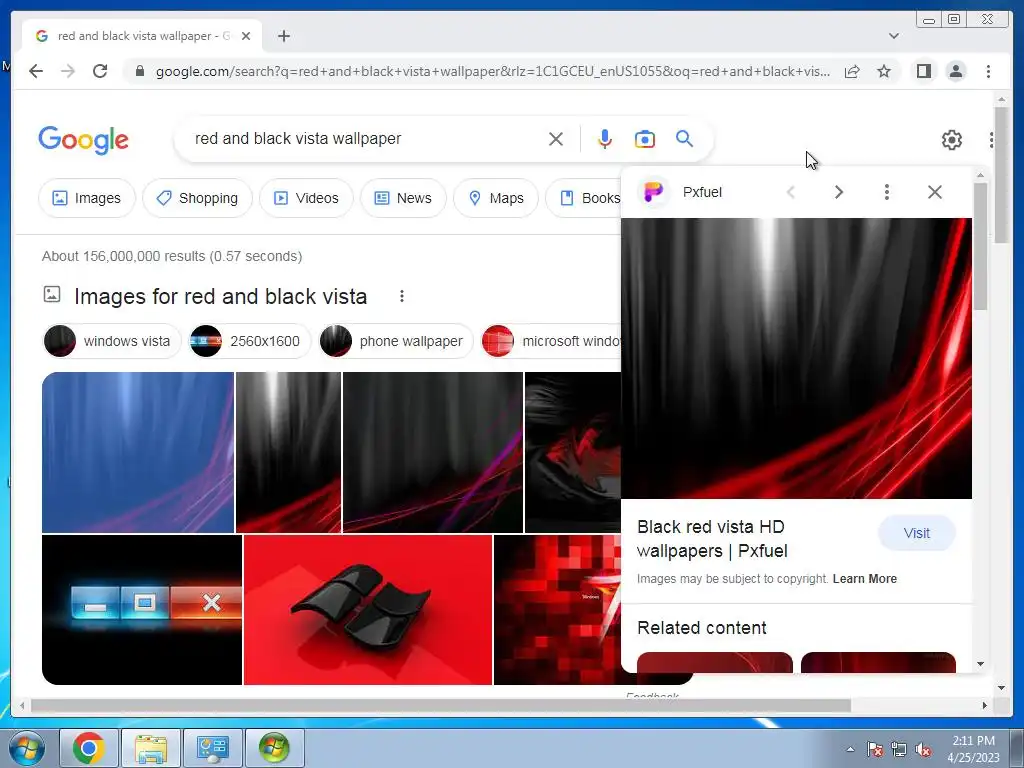
Task: Click the Google logo
Action: click(84, 140)
